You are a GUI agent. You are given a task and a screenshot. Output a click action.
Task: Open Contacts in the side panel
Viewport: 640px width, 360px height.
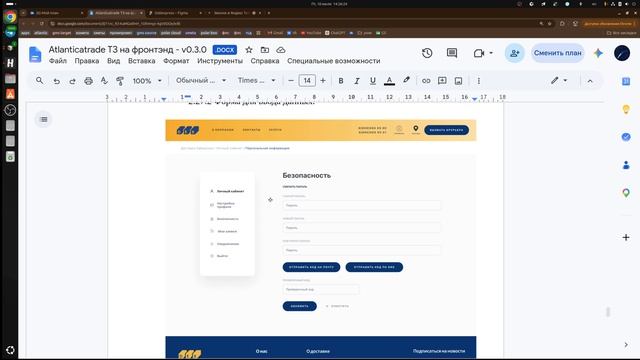pos(626,165)
